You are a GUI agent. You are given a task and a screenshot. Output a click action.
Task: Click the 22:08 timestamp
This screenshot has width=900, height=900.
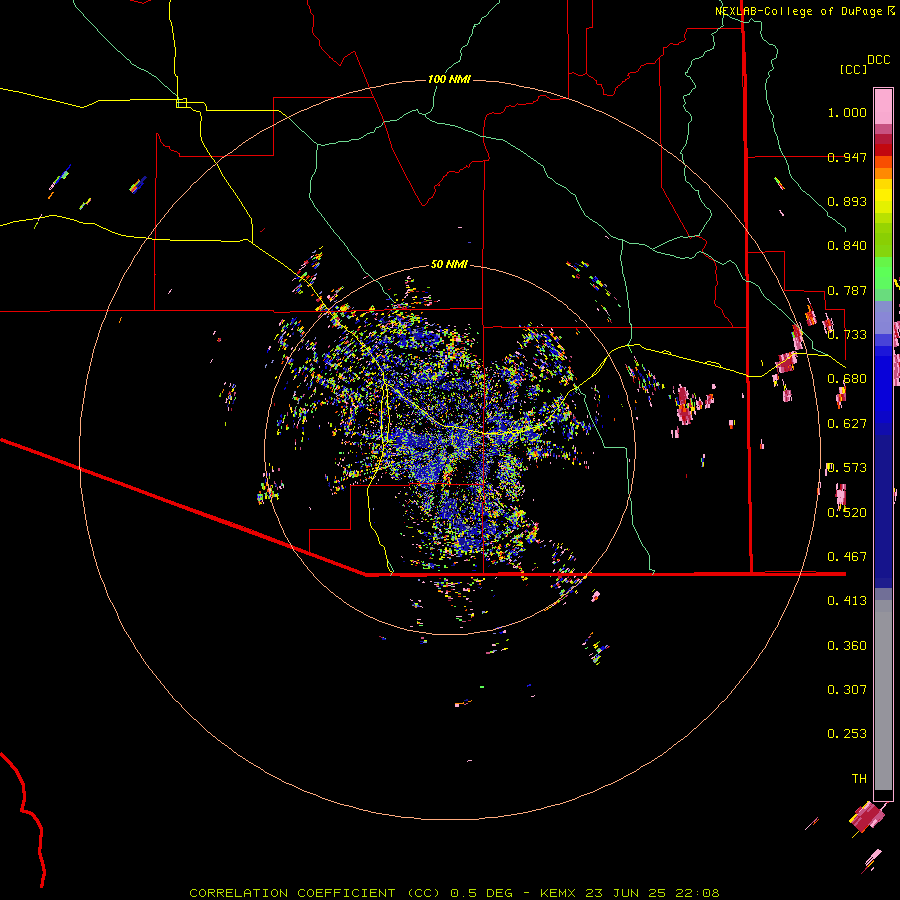click(x=696, y=893)
